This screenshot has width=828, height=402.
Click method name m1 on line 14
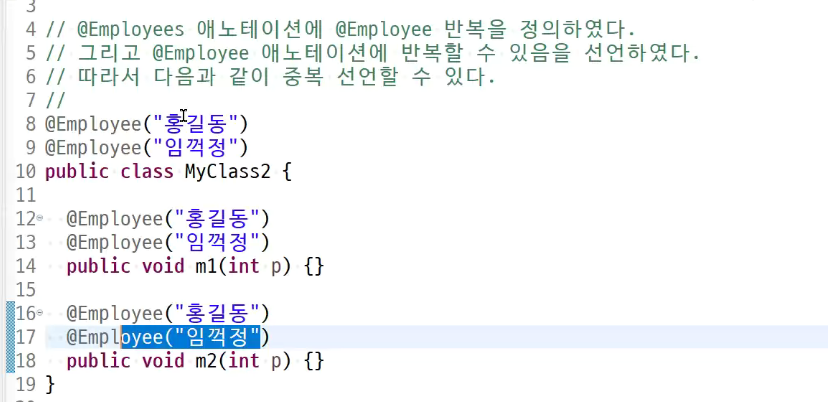(206, 267)
